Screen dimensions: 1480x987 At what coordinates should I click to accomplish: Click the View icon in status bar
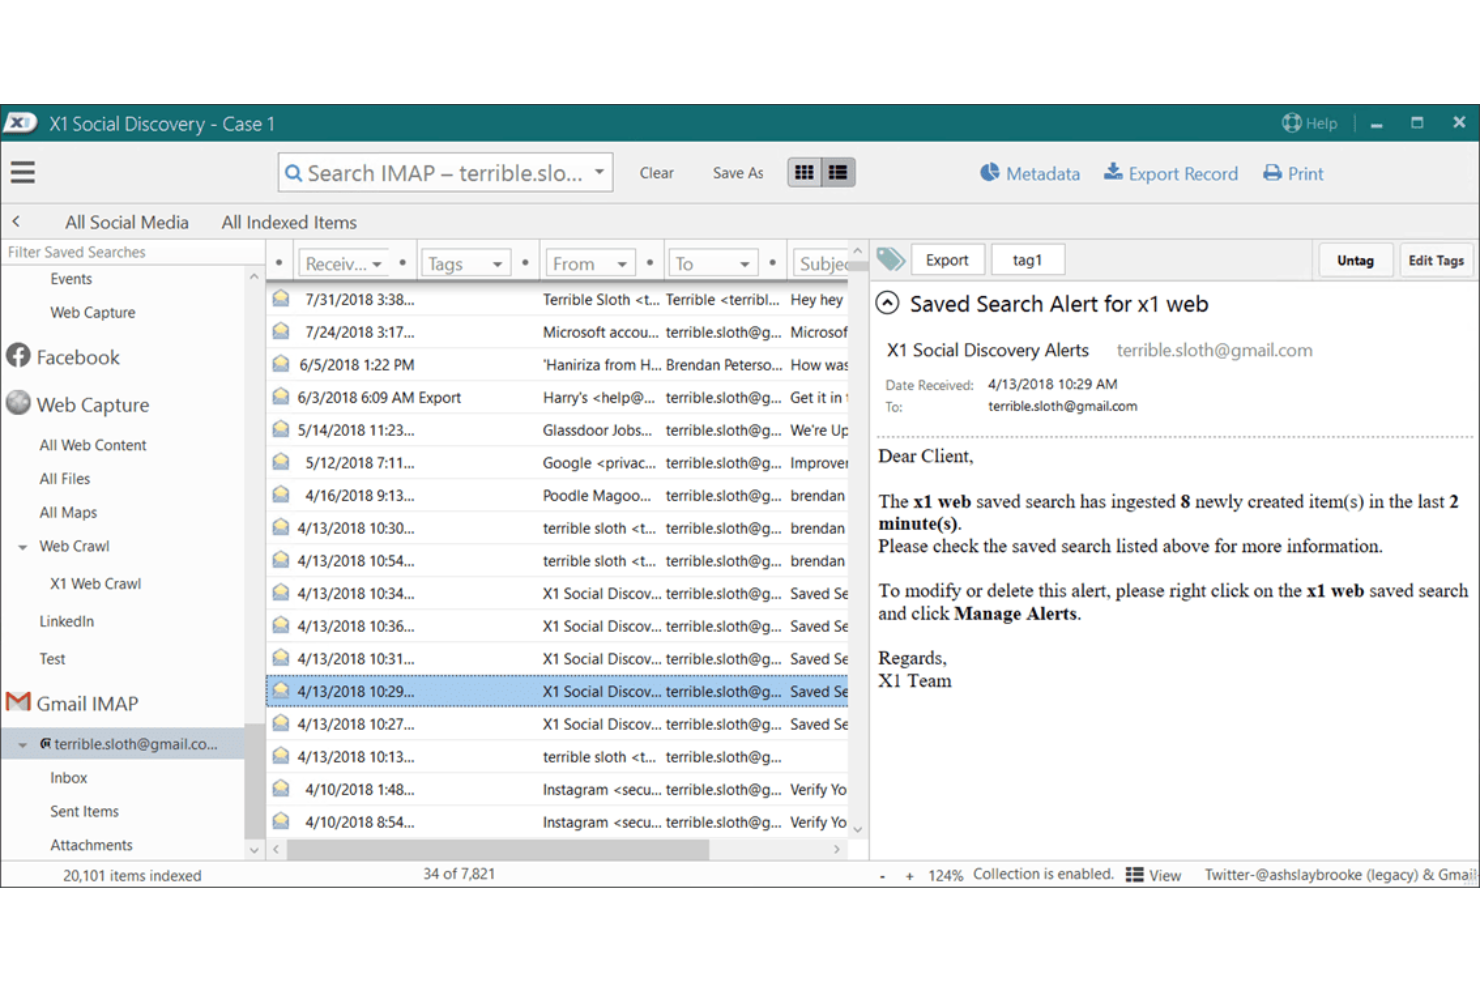[1134, 874]
